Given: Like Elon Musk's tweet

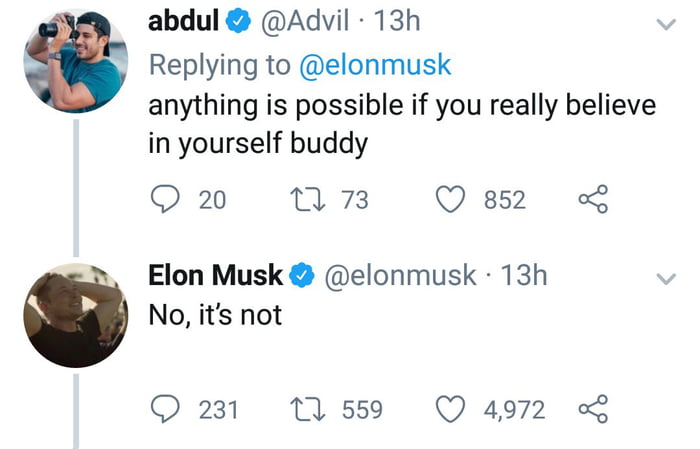Looking at the screenshot, I should [x=450, y=409].
